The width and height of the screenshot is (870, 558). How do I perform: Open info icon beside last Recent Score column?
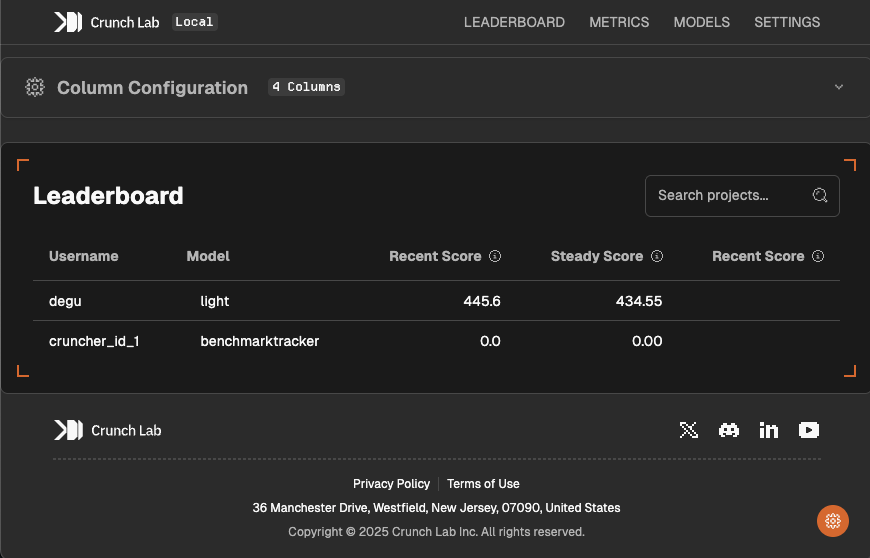click(818, 256)
